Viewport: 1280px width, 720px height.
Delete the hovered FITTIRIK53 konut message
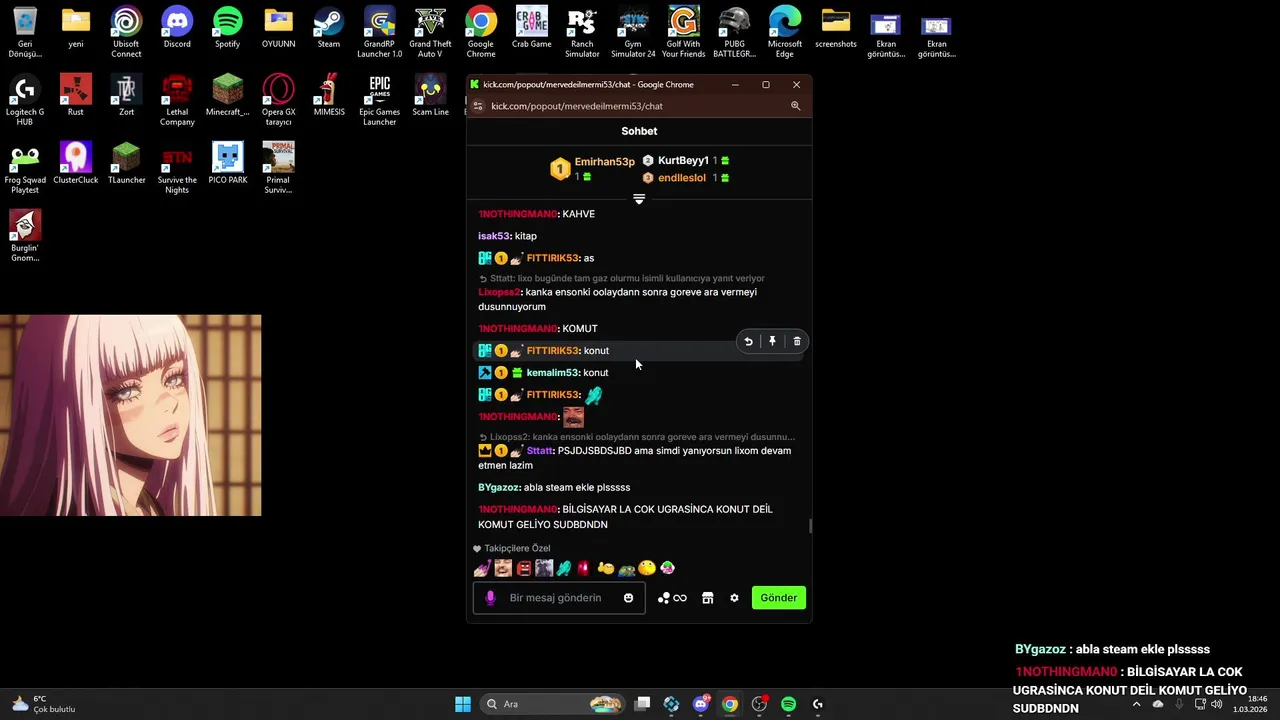coord(797,342)
